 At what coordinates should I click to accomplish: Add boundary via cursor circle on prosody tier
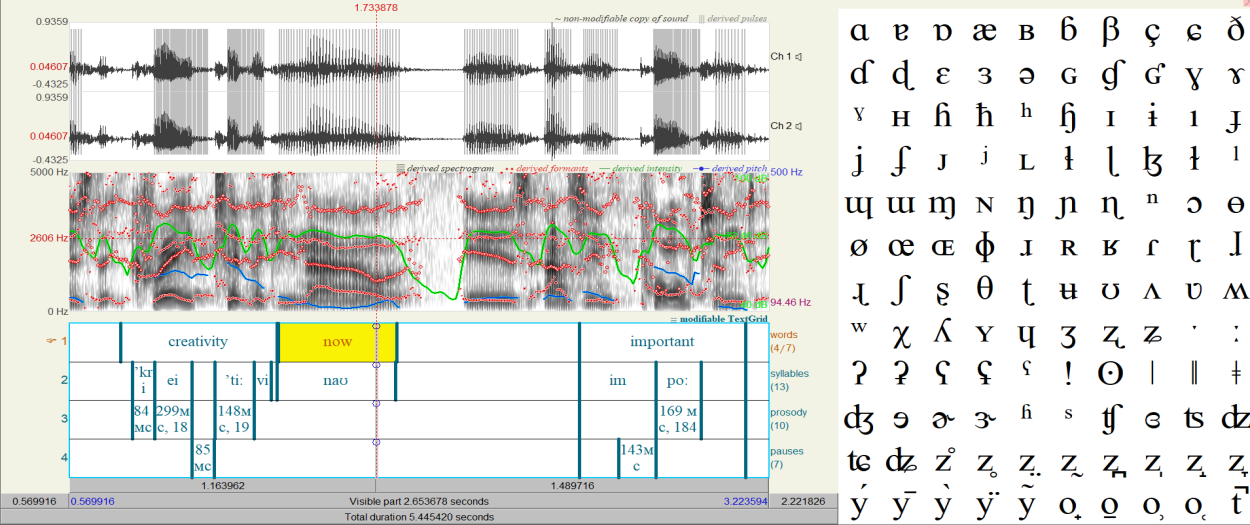pyautogui.click(x=376, y=404)
